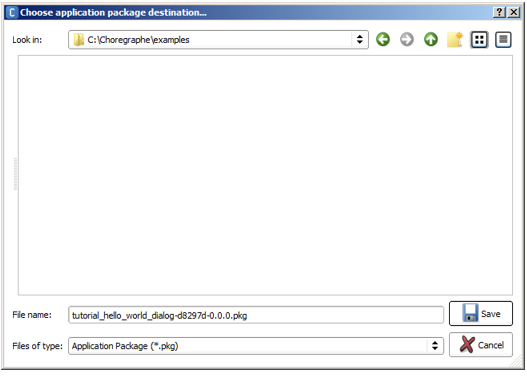Navigate up to the parent directory
Image resolution: width=527 pixels, height=379 pixels.
[431, 40]
